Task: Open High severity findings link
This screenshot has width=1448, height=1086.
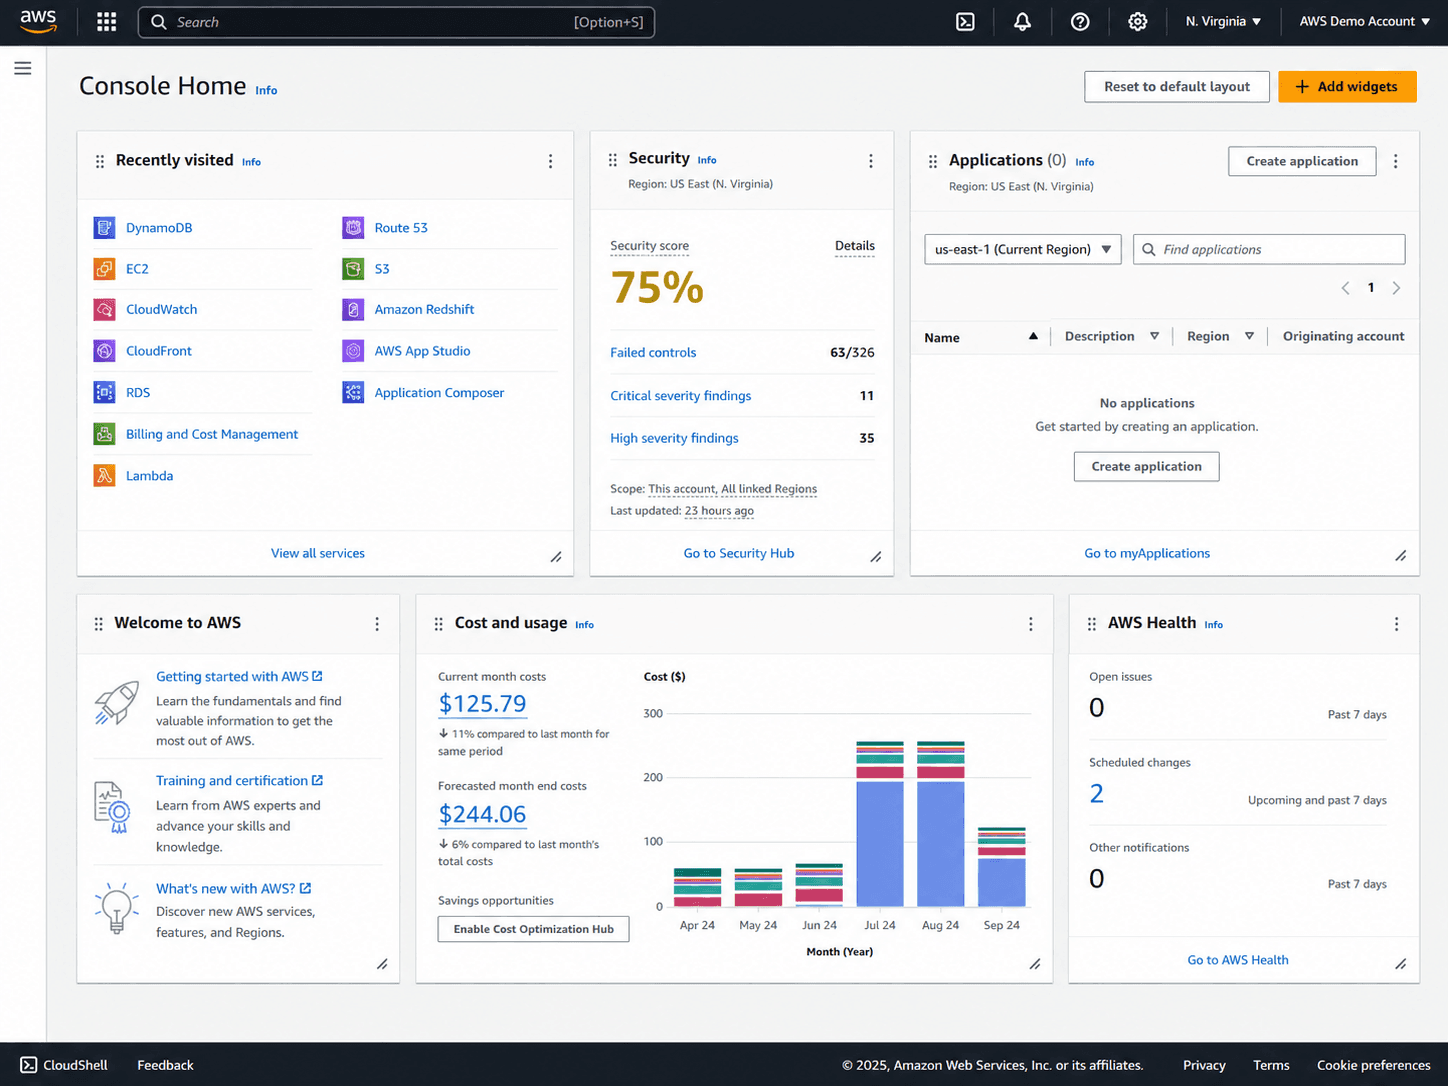Action: click(674, 438)
